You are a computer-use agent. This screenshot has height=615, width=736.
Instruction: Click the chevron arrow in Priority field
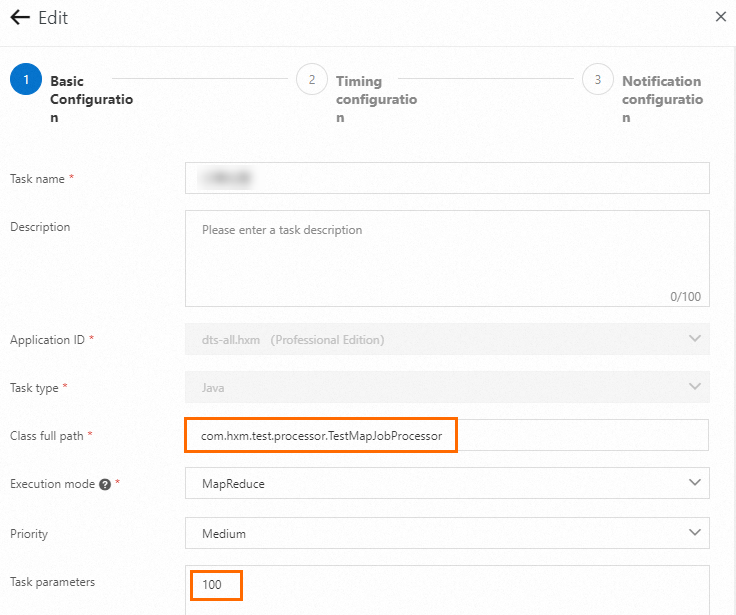tap(695, 533)
